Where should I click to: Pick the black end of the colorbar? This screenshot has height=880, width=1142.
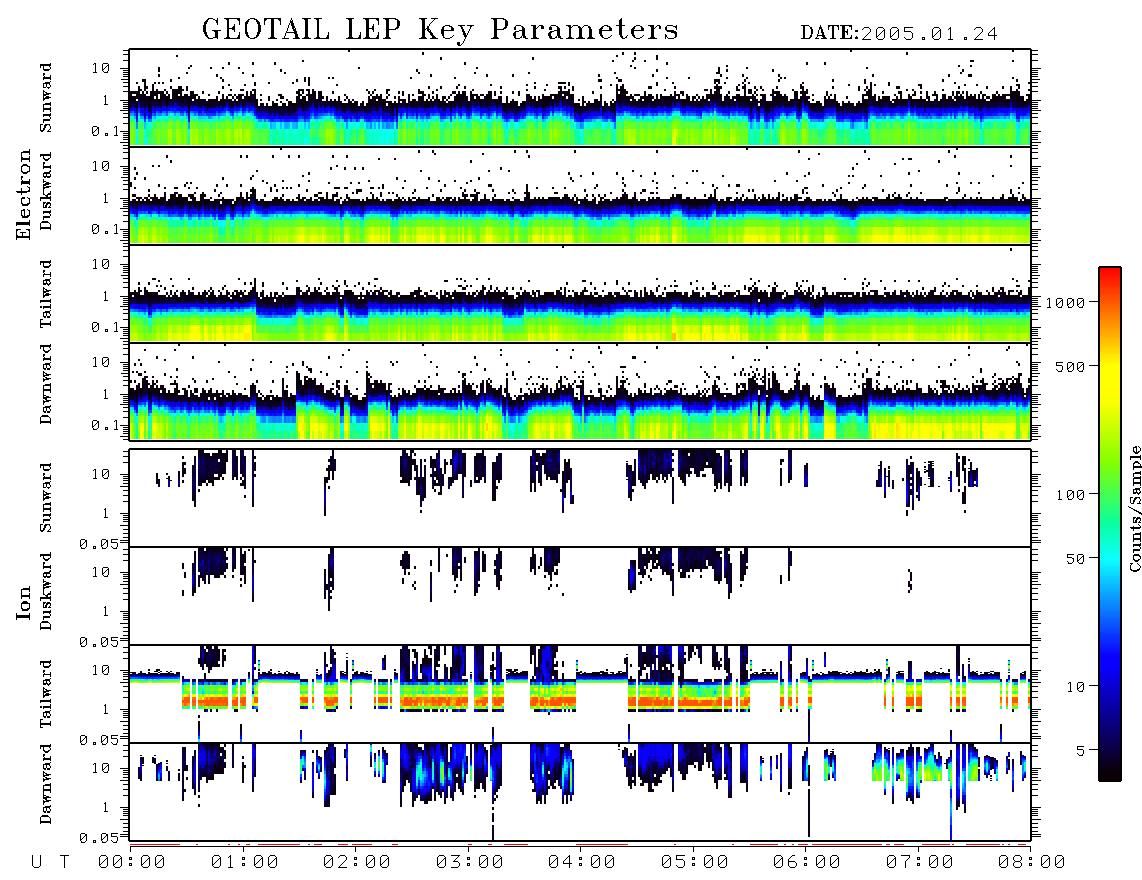(1110, 774)
